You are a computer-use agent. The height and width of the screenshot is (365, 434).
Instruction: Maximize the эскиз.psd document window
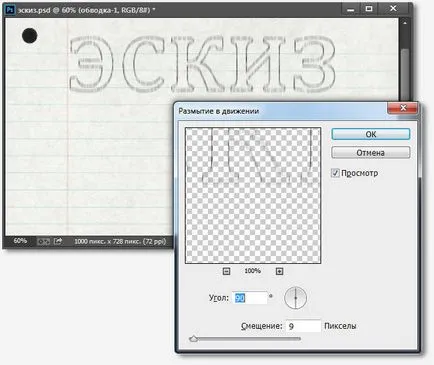click(x=369, y=9)
